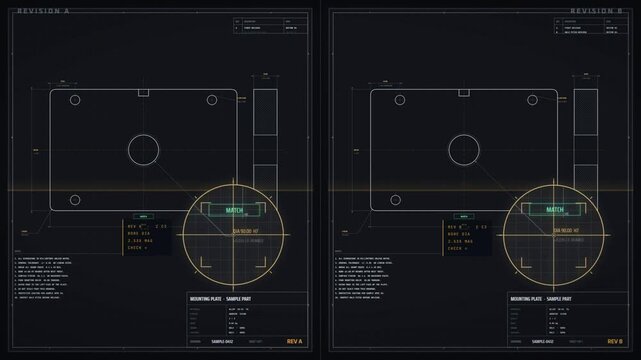Click Revision B title 'MOUNTING PLATE - SAMPLE PART'
Image resolution: width=641 pixels, height=360 pixels.
pyautogui.click(x=541, y=299)
